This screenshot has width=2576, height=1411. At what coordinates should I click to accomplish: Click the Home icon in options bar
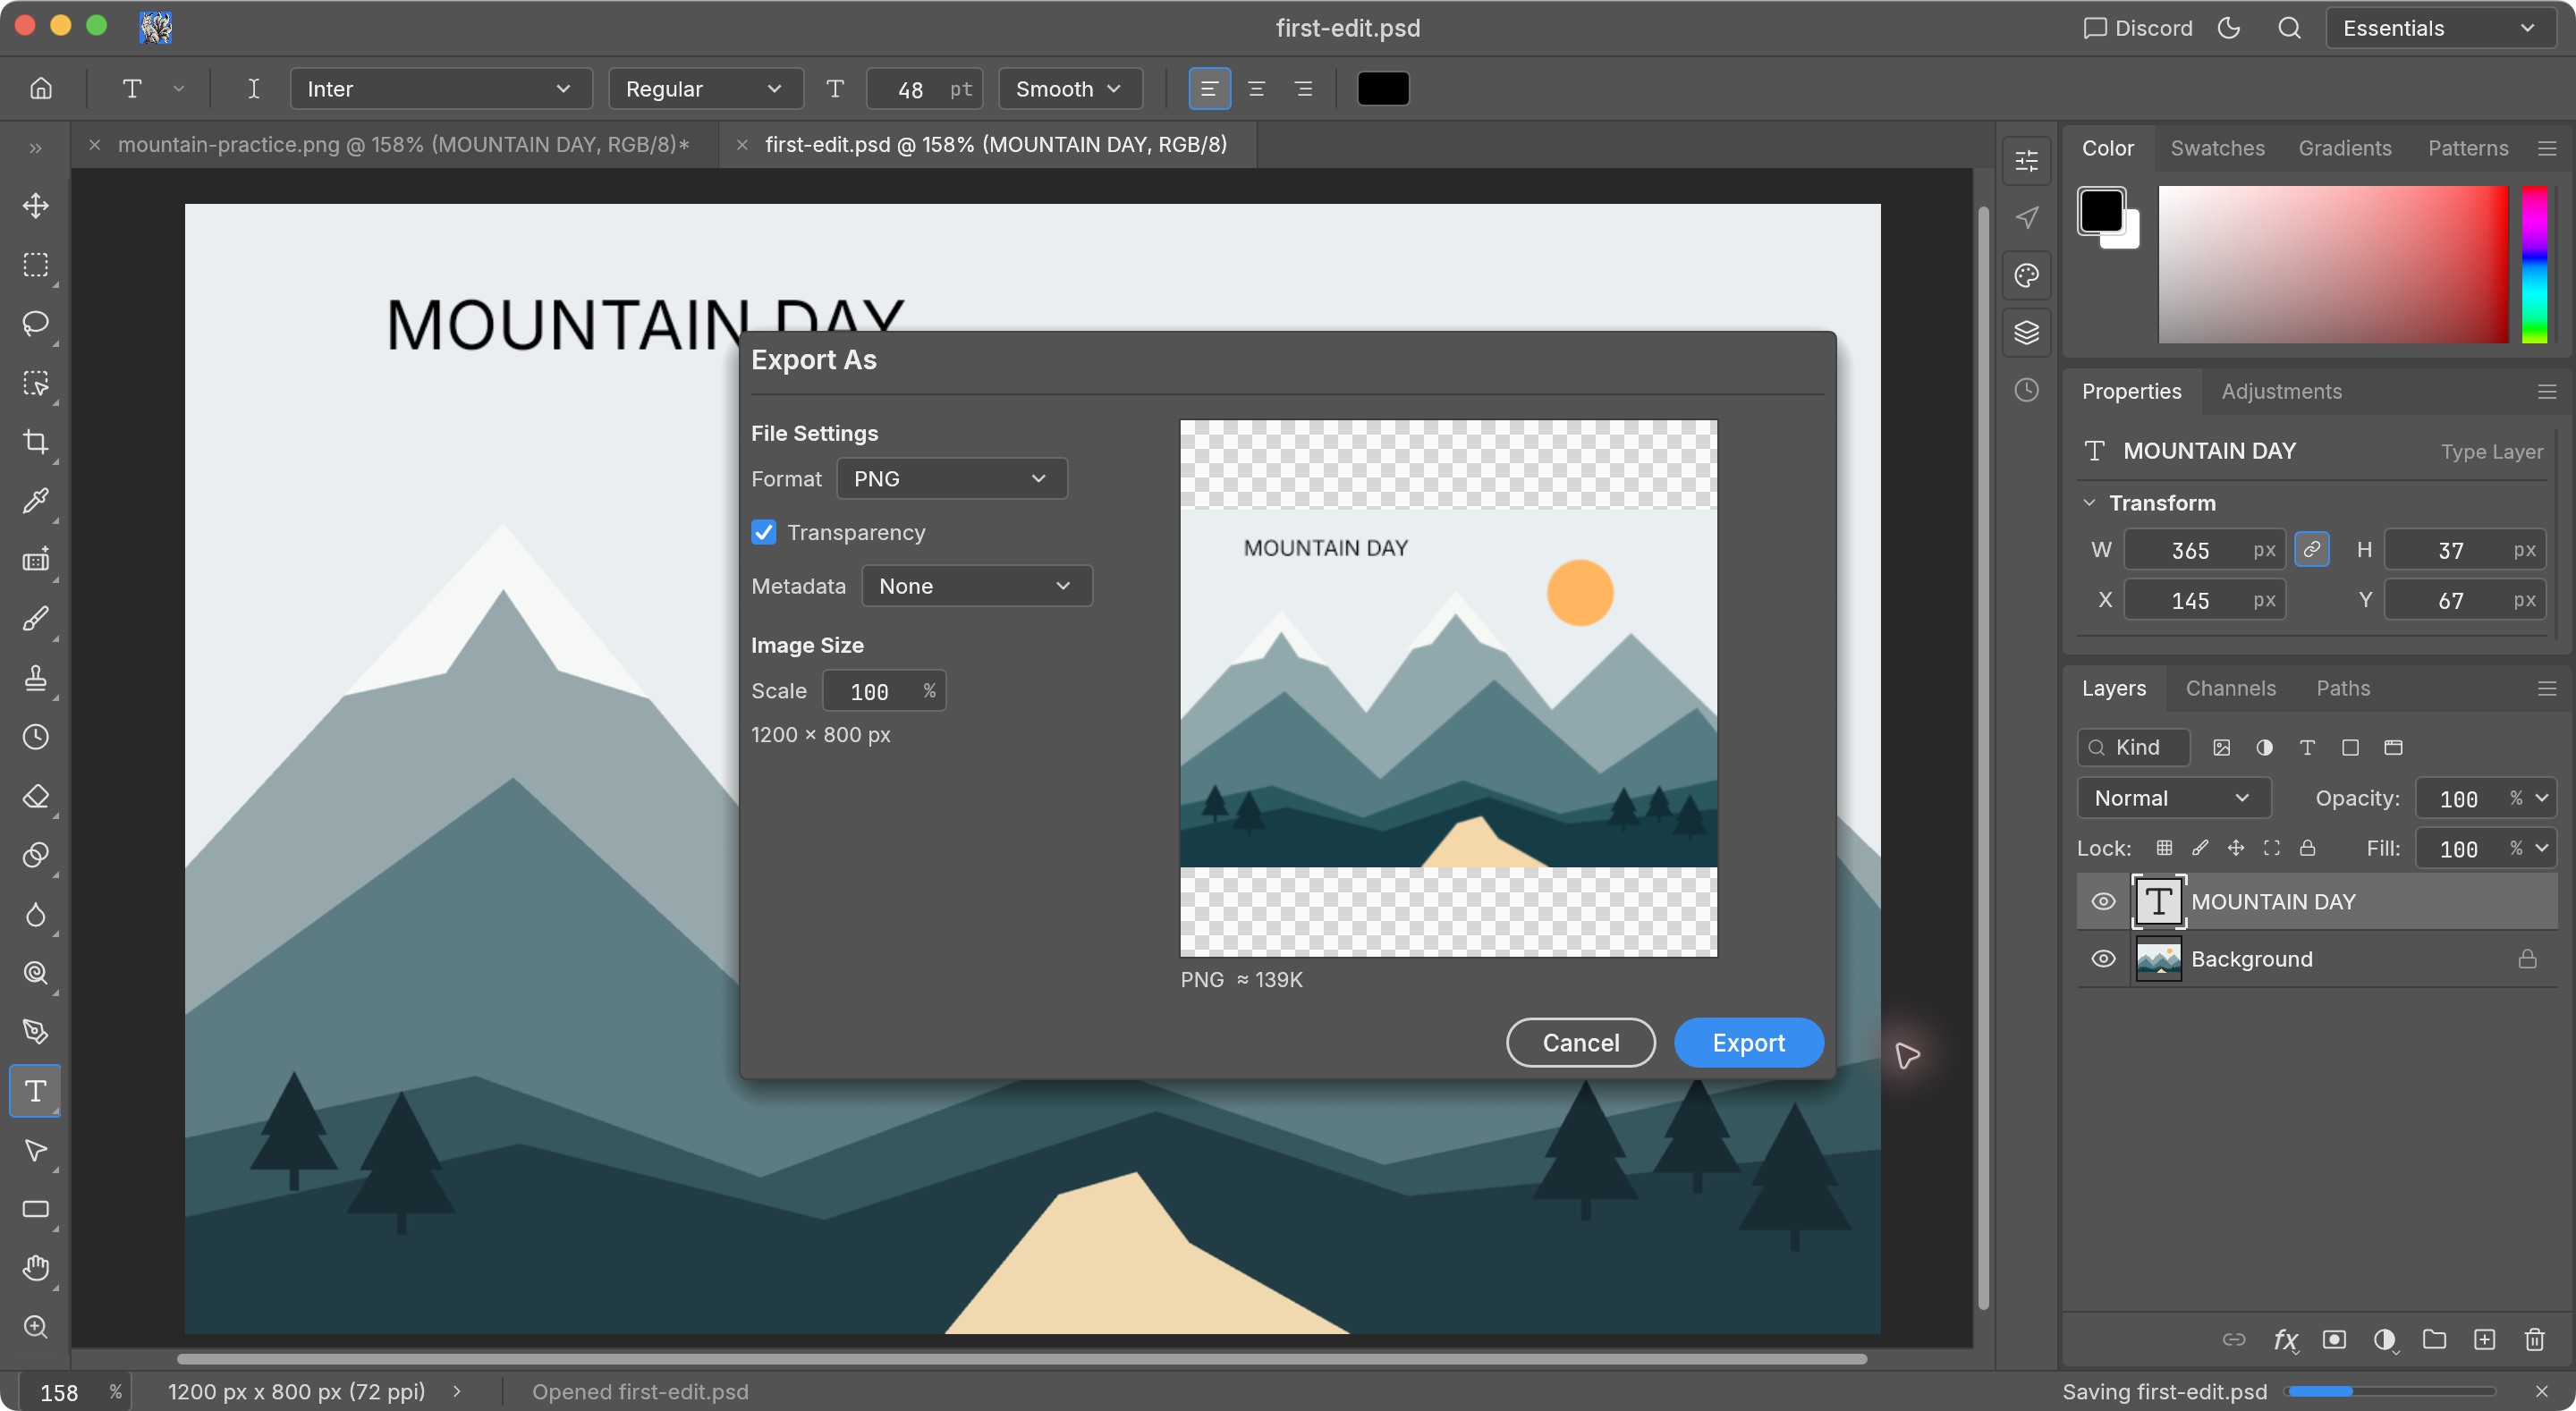click(x=41, y=89)
